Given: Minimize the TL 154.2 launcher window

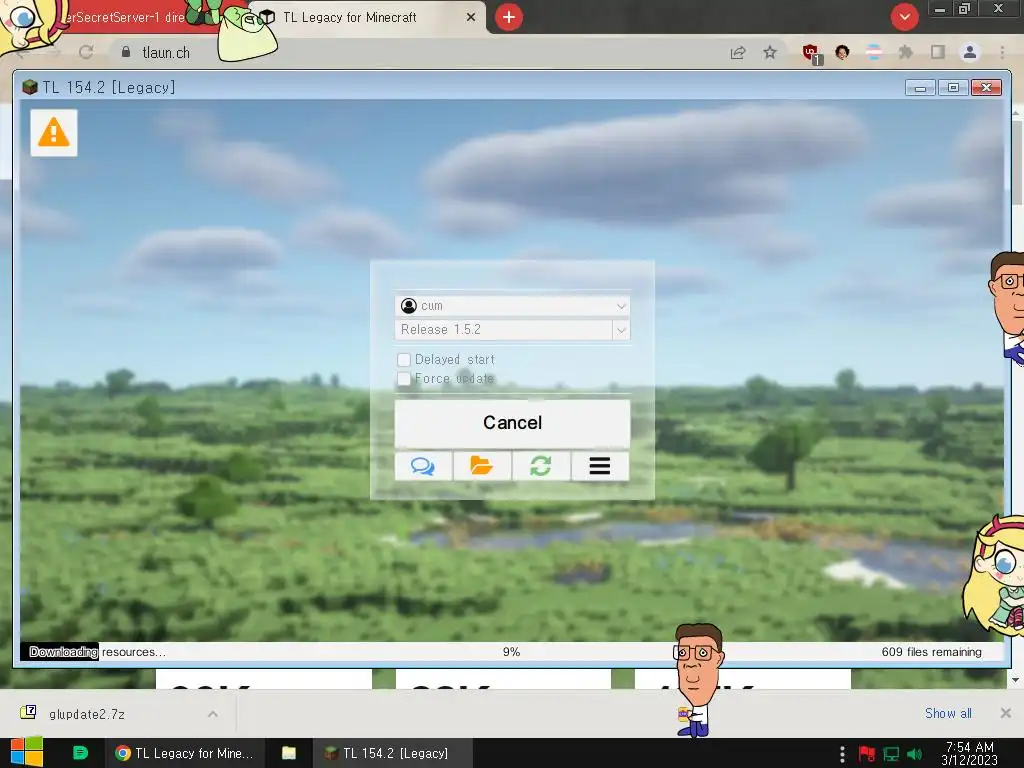Looking at the screenshot, I should point(920,88).
